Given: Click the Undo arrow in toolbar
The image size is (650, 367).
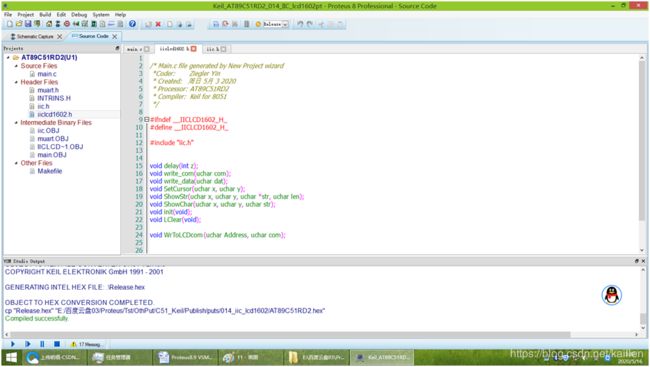Looking at the screenshot, I should point(300,24).
